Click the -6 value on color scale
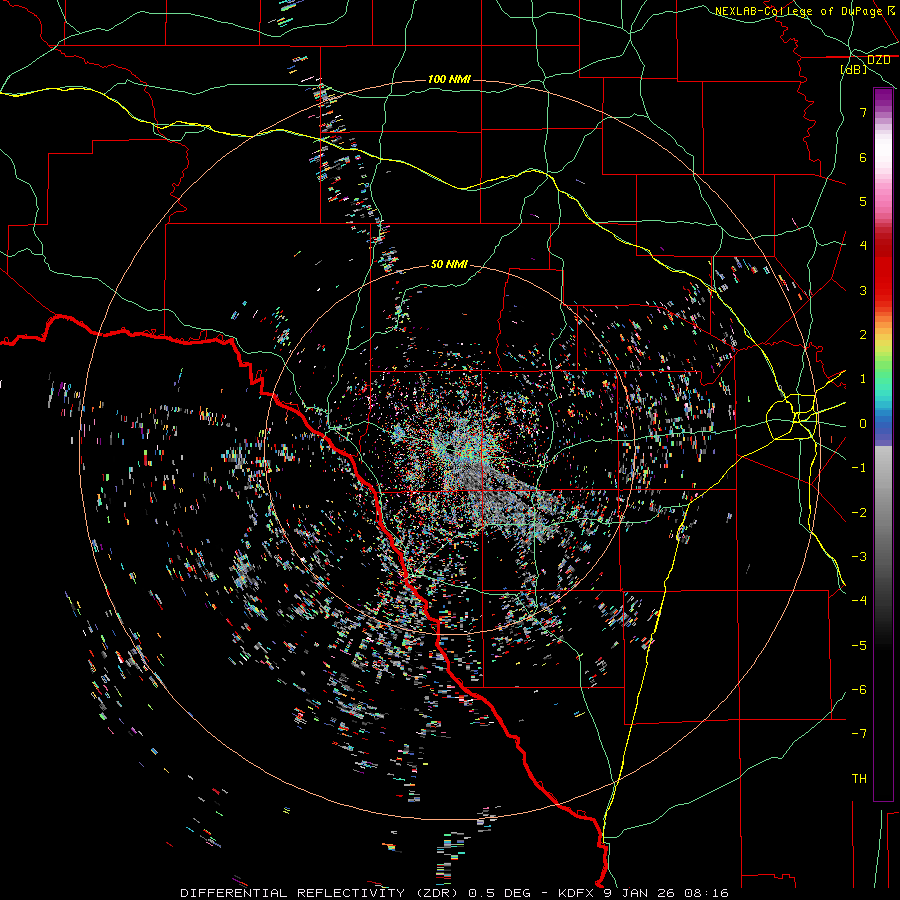 pos(859,690)
